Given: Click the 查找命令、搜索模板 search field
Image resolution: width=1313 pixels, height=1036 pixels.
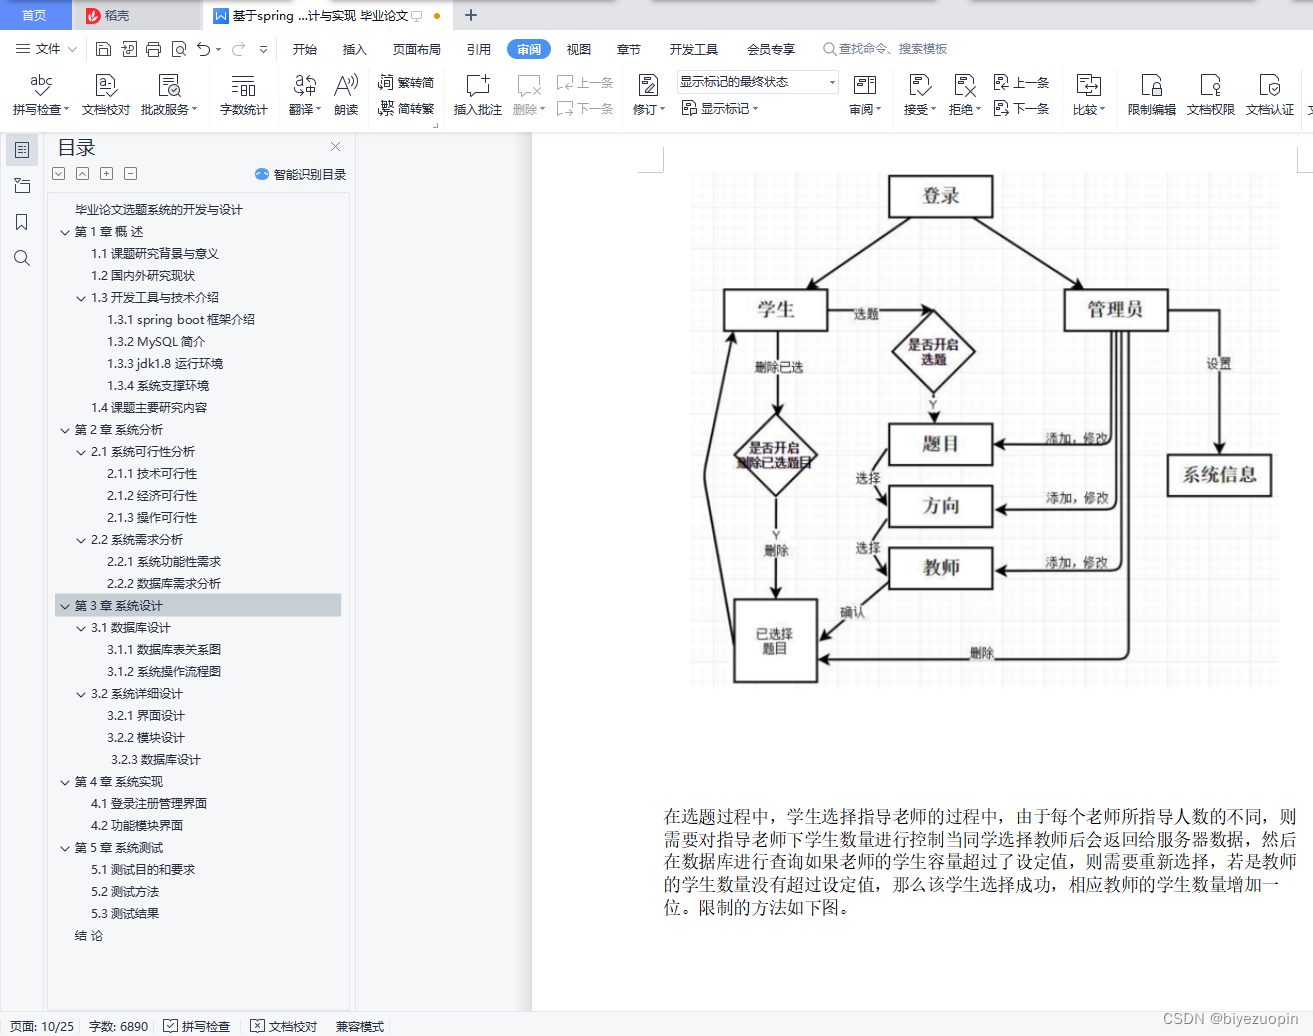Looking at the screenshot, I should coord(885,49).
